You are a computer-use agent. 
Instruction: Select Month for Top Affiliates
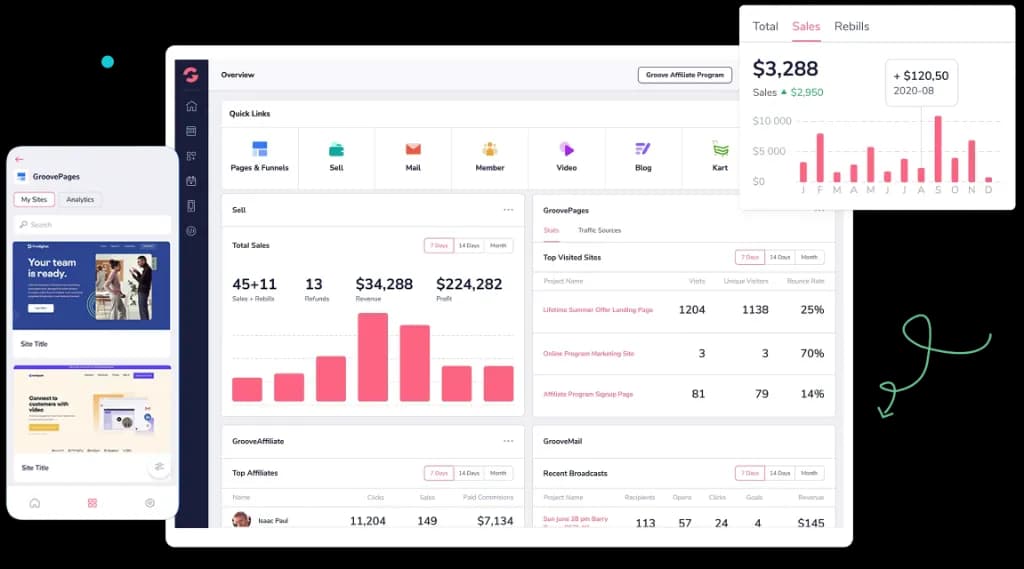click(x=498, y=473)
